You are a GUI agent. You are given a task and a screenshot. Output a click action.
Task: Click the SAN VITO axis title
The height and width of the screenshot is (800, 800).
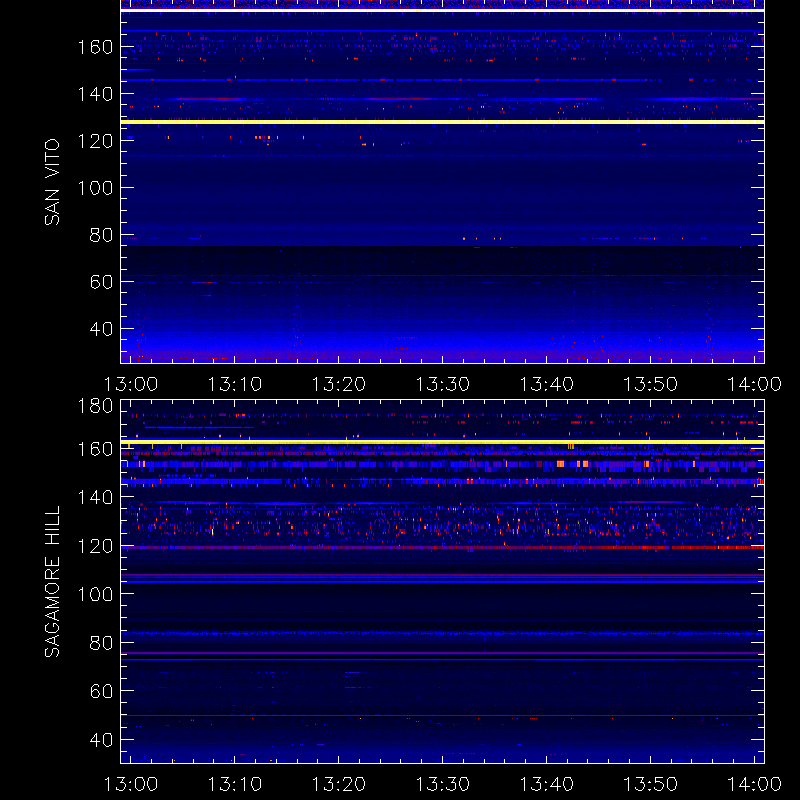coord(52,182)
